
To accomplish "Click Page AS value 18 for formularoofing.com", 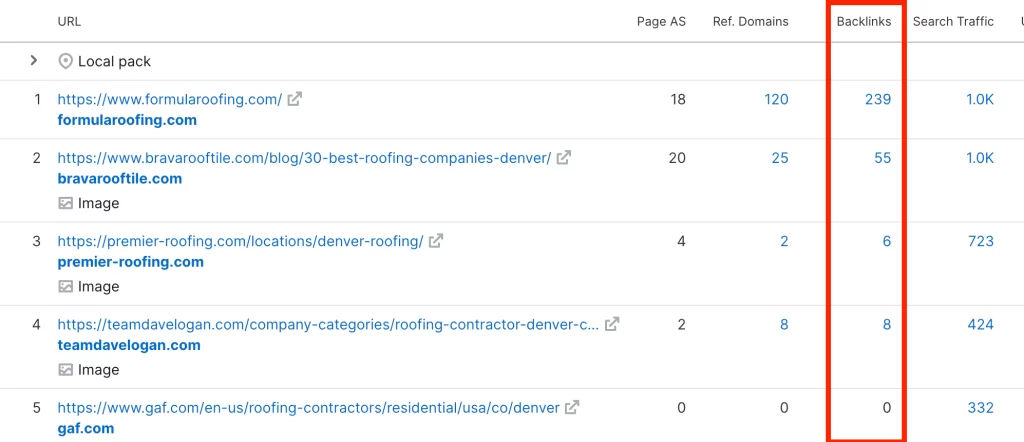I will tap(678, 99).
